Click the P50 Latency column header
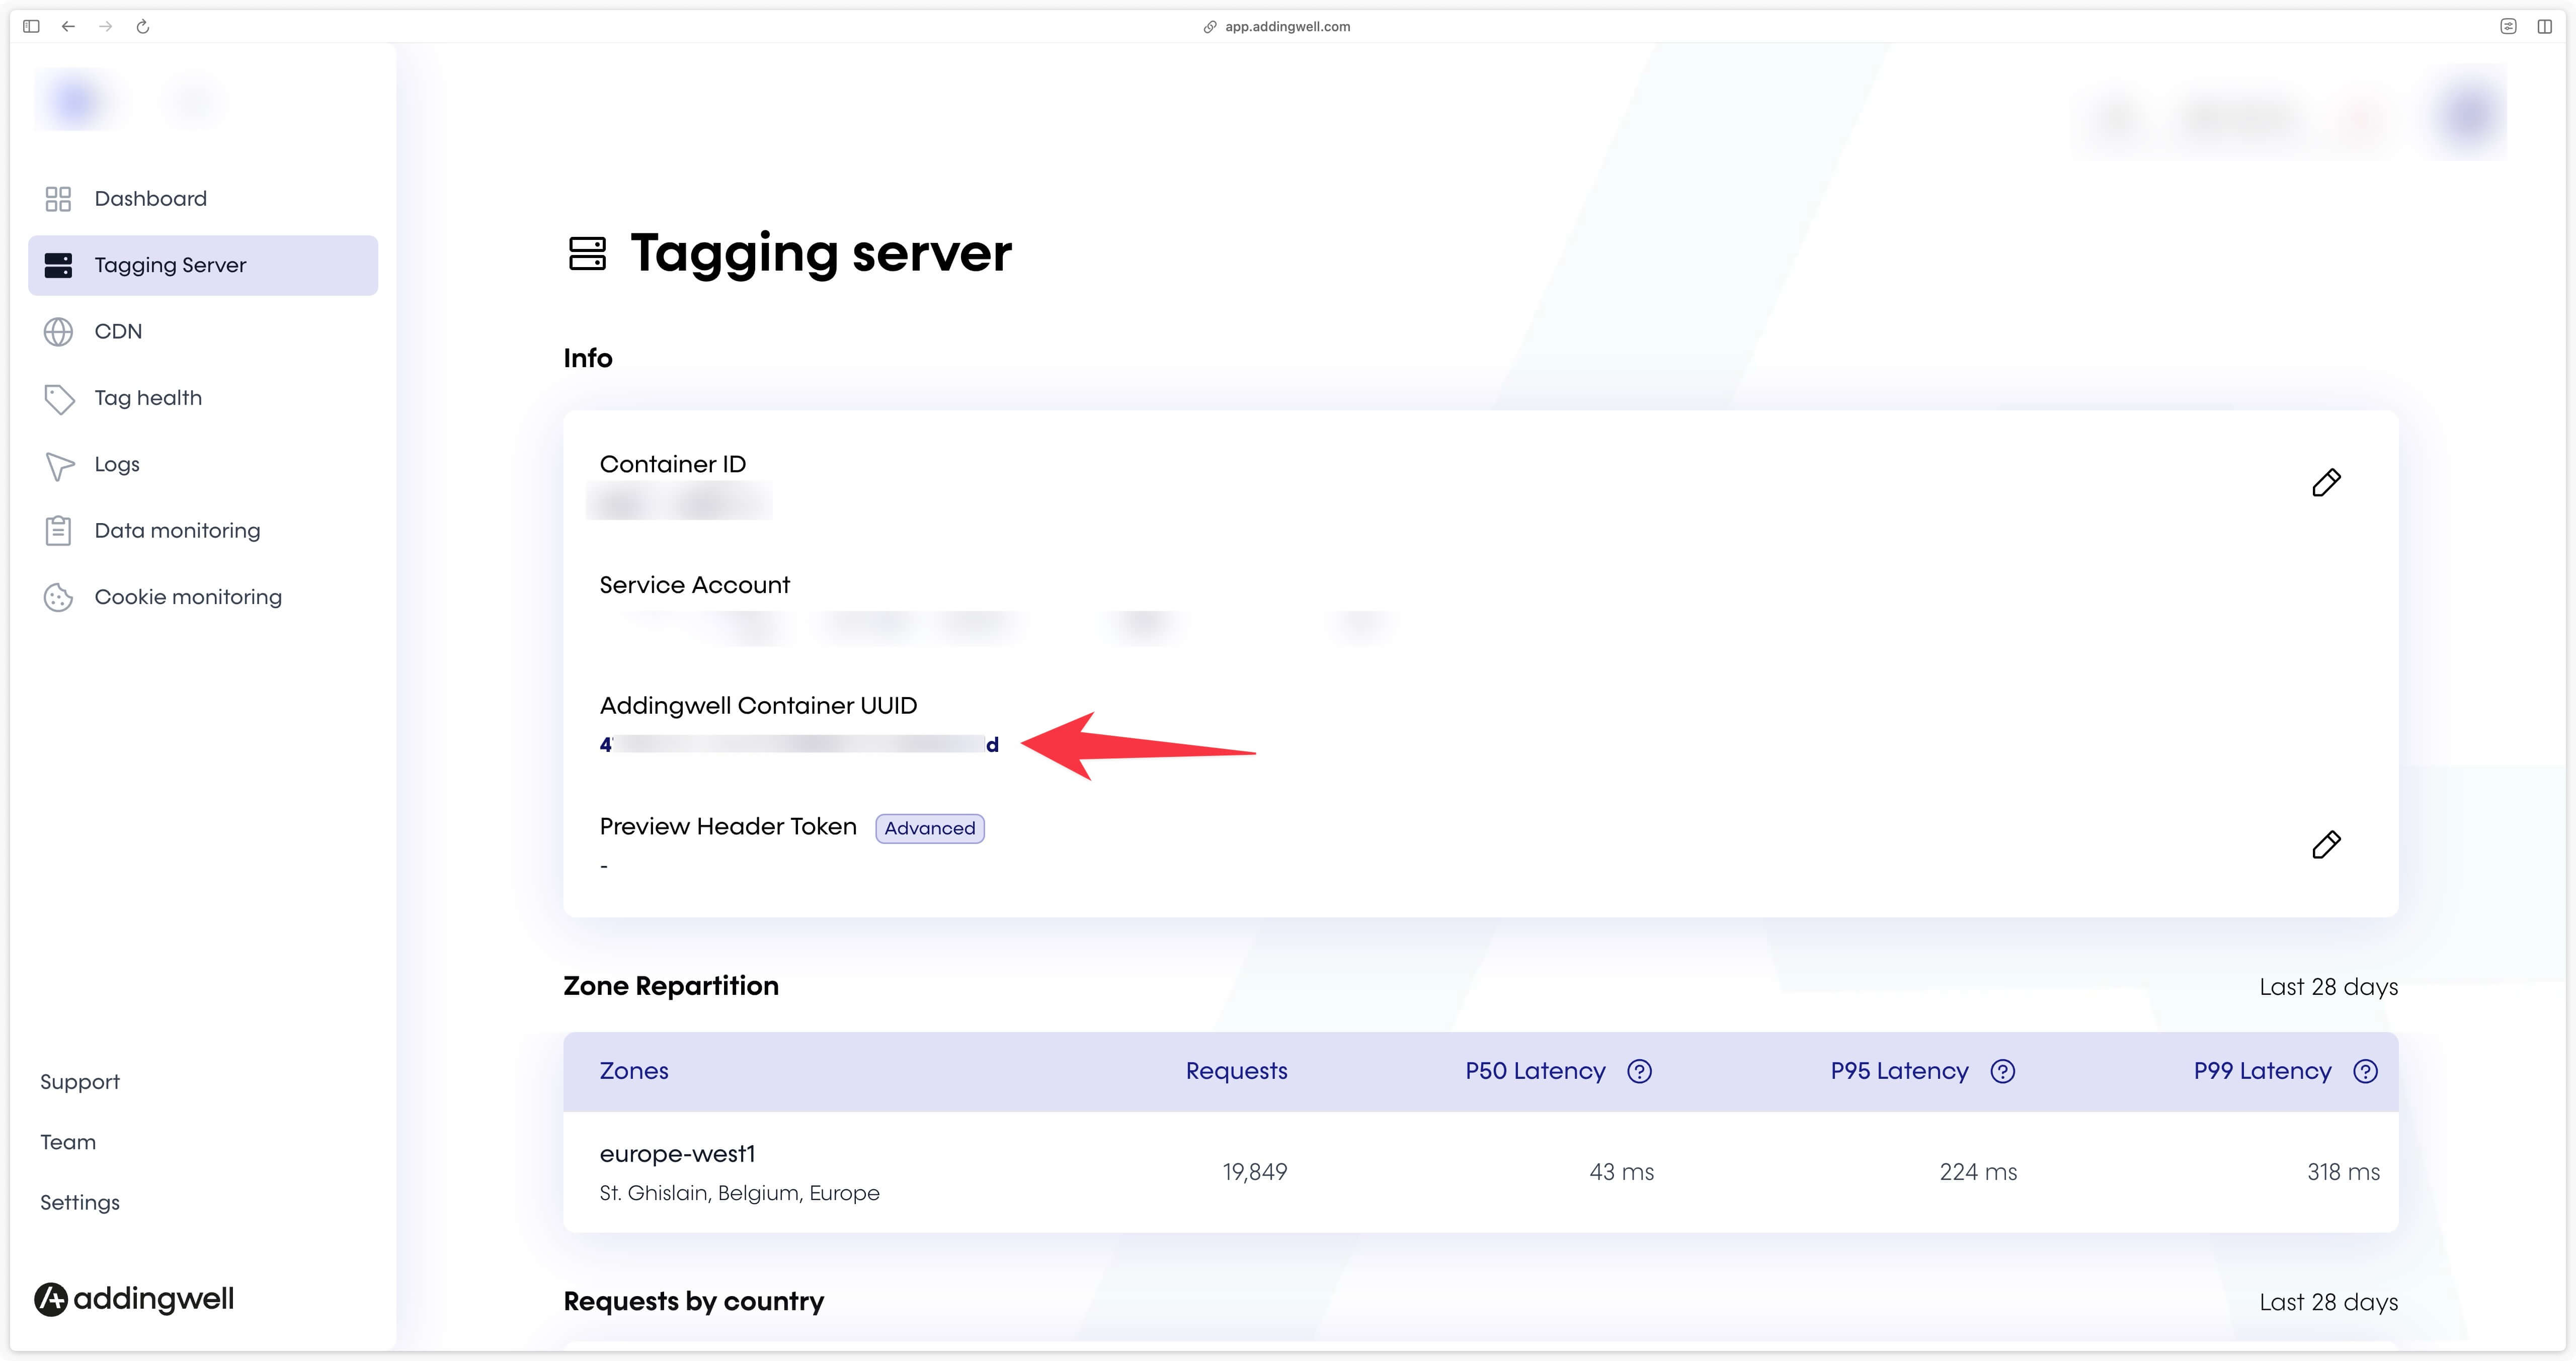This screenshot has height=1361, width=2576. [x=1535, y=1071]
